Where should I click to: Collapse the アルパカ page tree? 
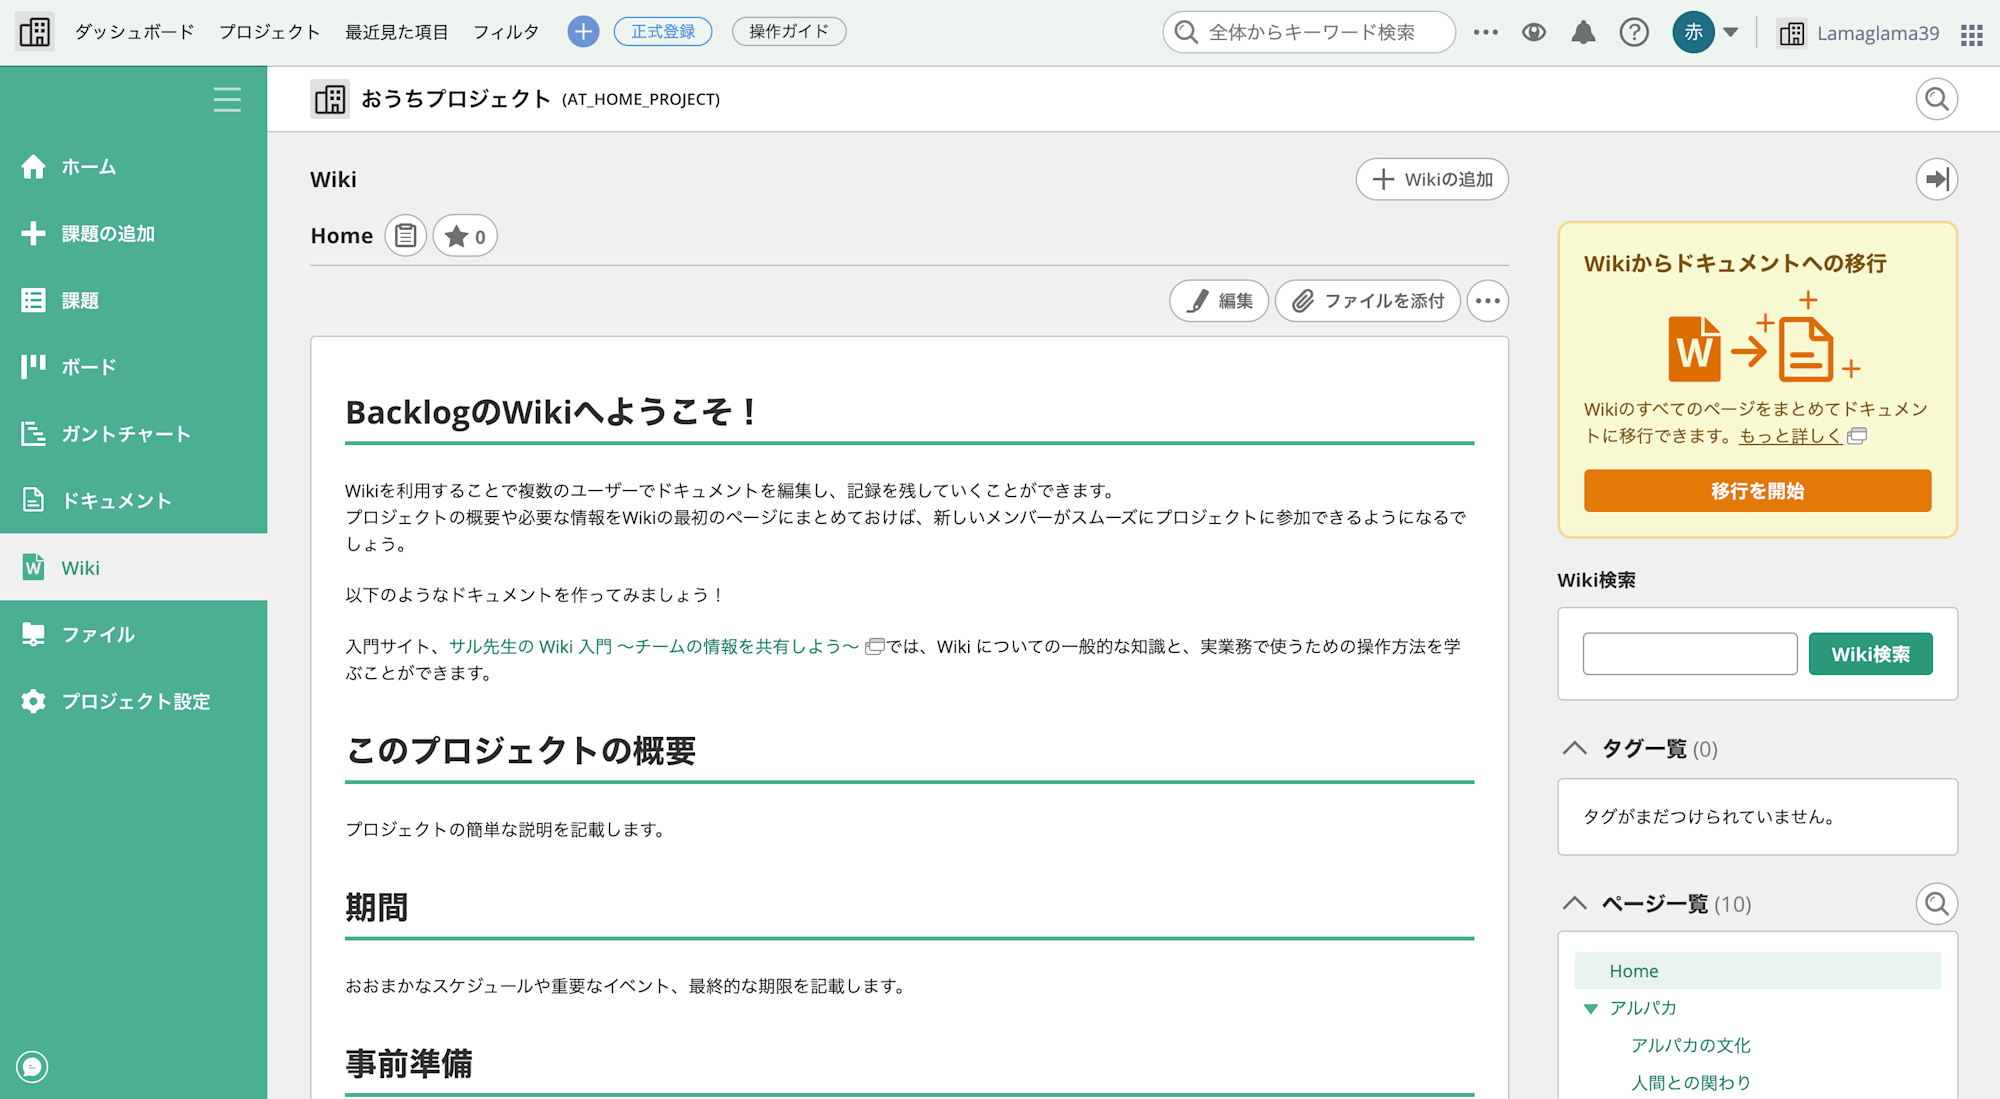pyautogui.click(x=1591, y=1008)
